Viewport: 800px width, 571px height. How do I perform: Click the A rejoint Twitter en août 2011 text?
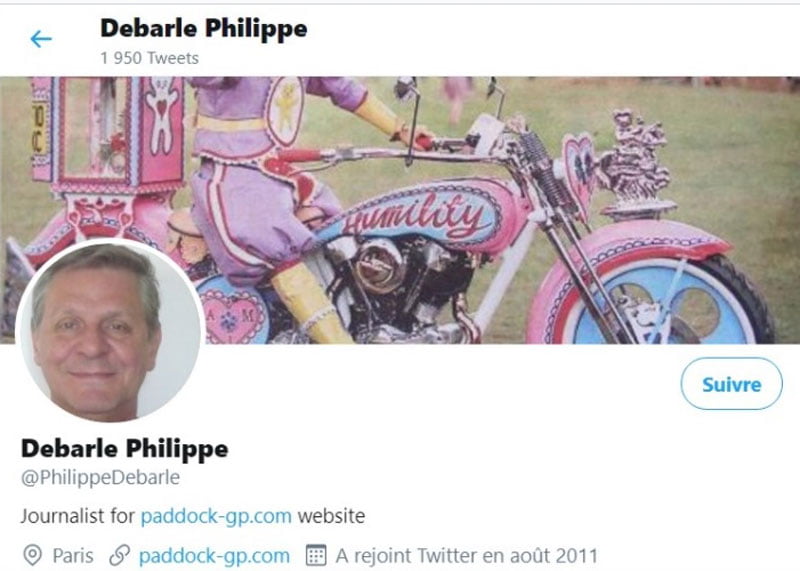click(x=466, y=555)
